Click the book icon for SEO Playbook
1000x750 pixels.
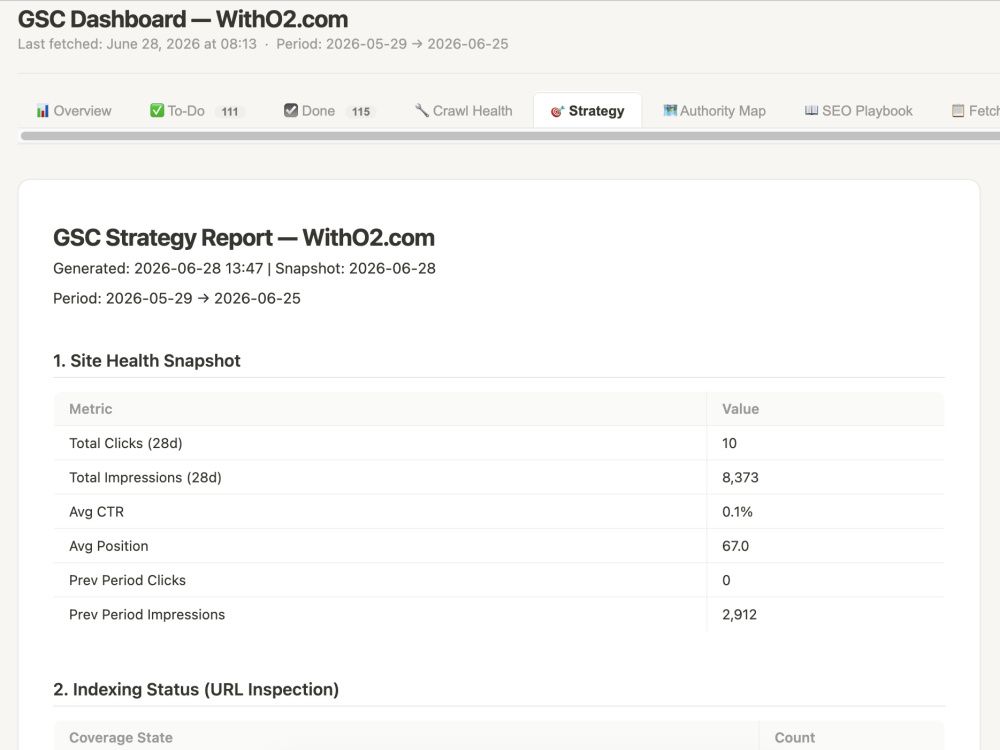point(811,110)
